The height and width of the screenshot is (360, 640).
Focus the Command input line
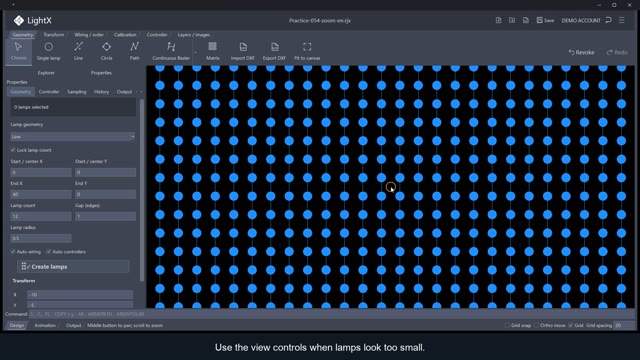[331, 314]
